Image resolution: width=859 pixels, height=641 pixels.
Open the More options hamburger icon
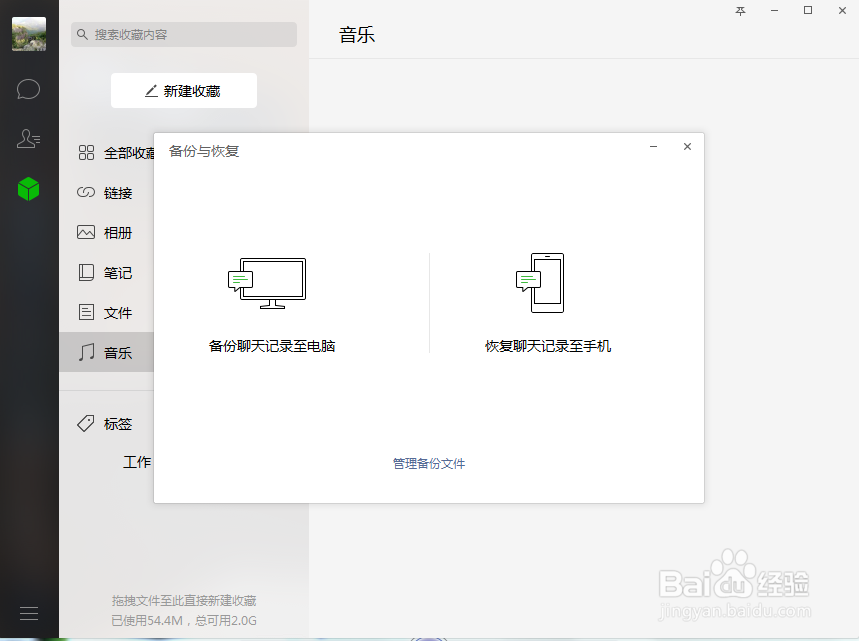(28, 612)
